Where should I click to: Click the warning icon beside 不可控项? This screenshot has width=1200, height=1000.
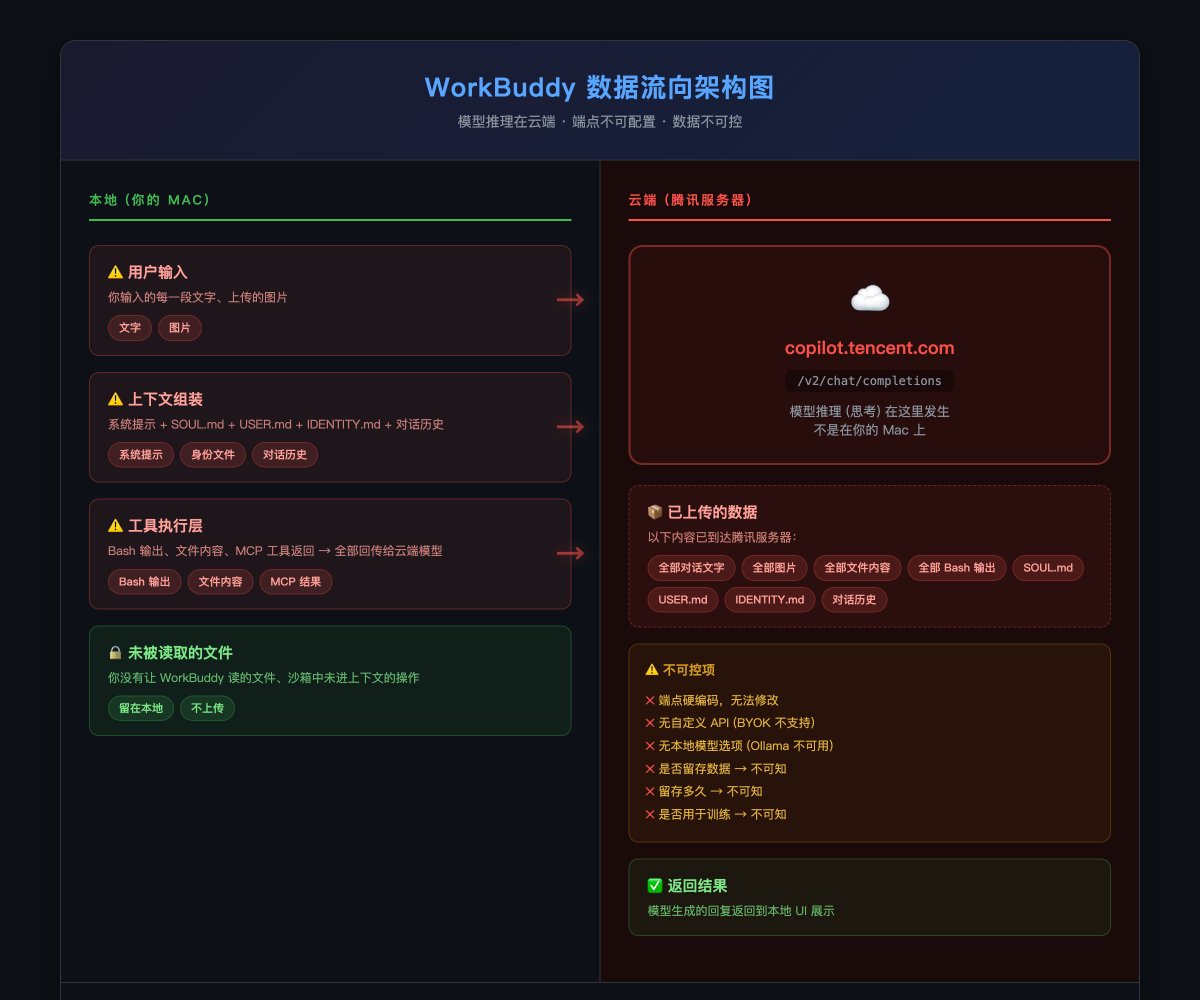point(652,670)
